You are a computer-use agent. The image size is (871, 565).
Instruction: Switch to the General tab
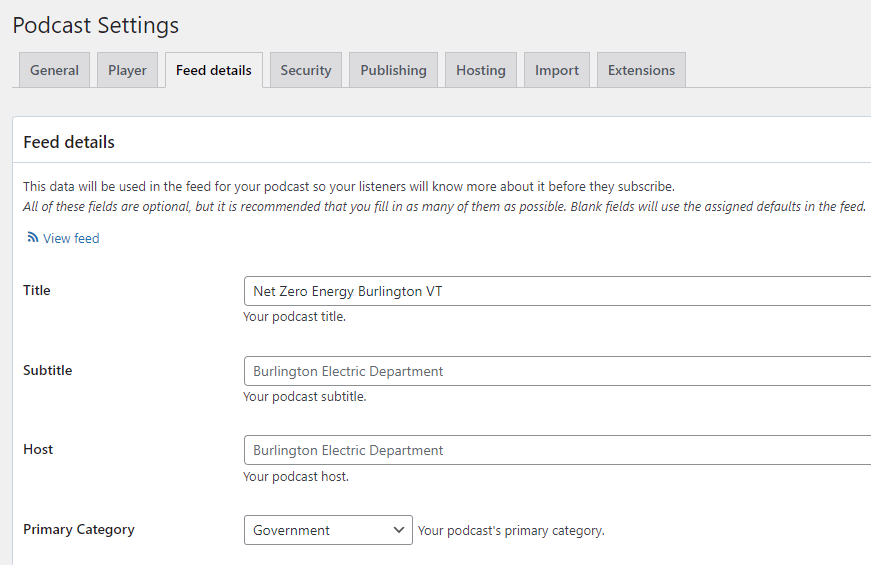tap(55, 70)
